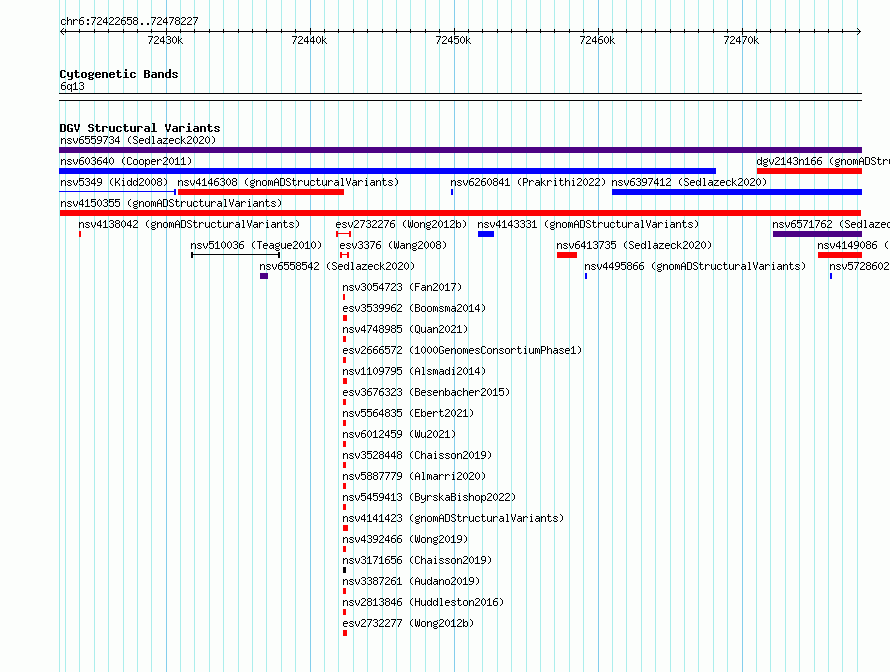Viewport: 890px width, 672px height.
Task: Open esv2666572 1000GenomesConsortiumPhase1 label
Action: tap(463, 350)
